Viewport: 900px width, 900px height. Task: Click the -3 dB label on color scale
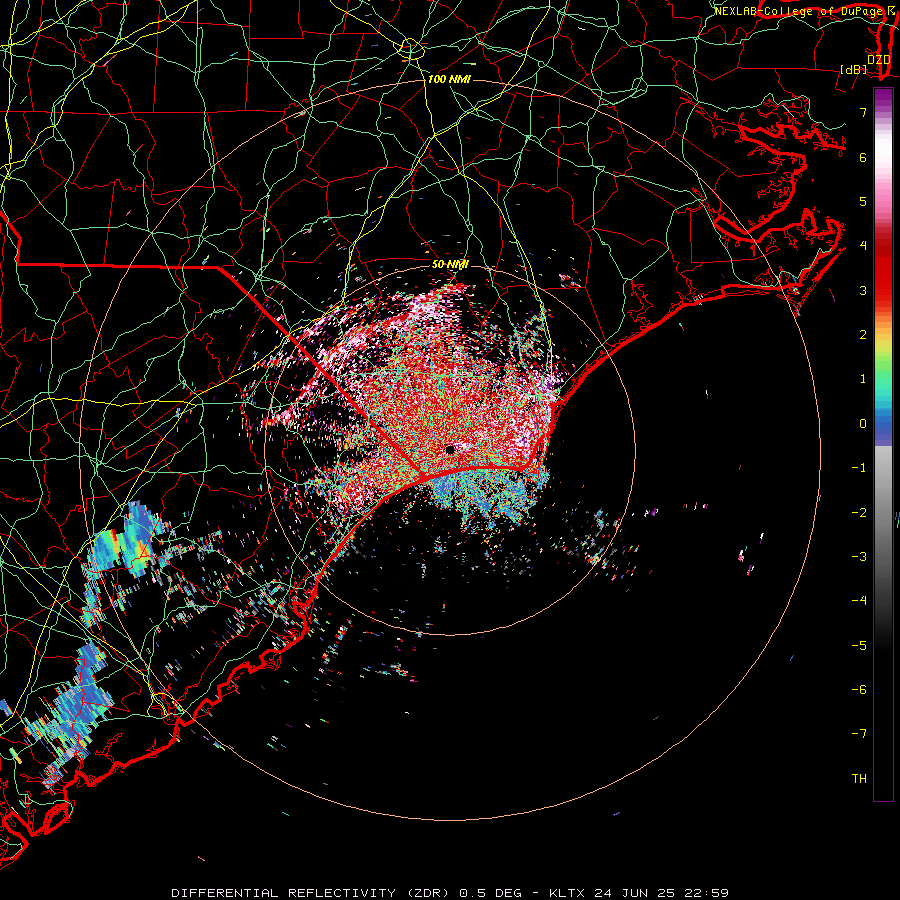tap(859, 557)
